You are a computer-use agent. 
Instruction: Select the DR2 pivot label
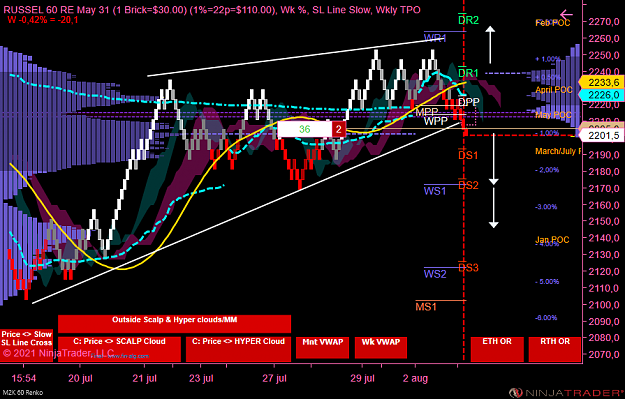coord(468,20)
